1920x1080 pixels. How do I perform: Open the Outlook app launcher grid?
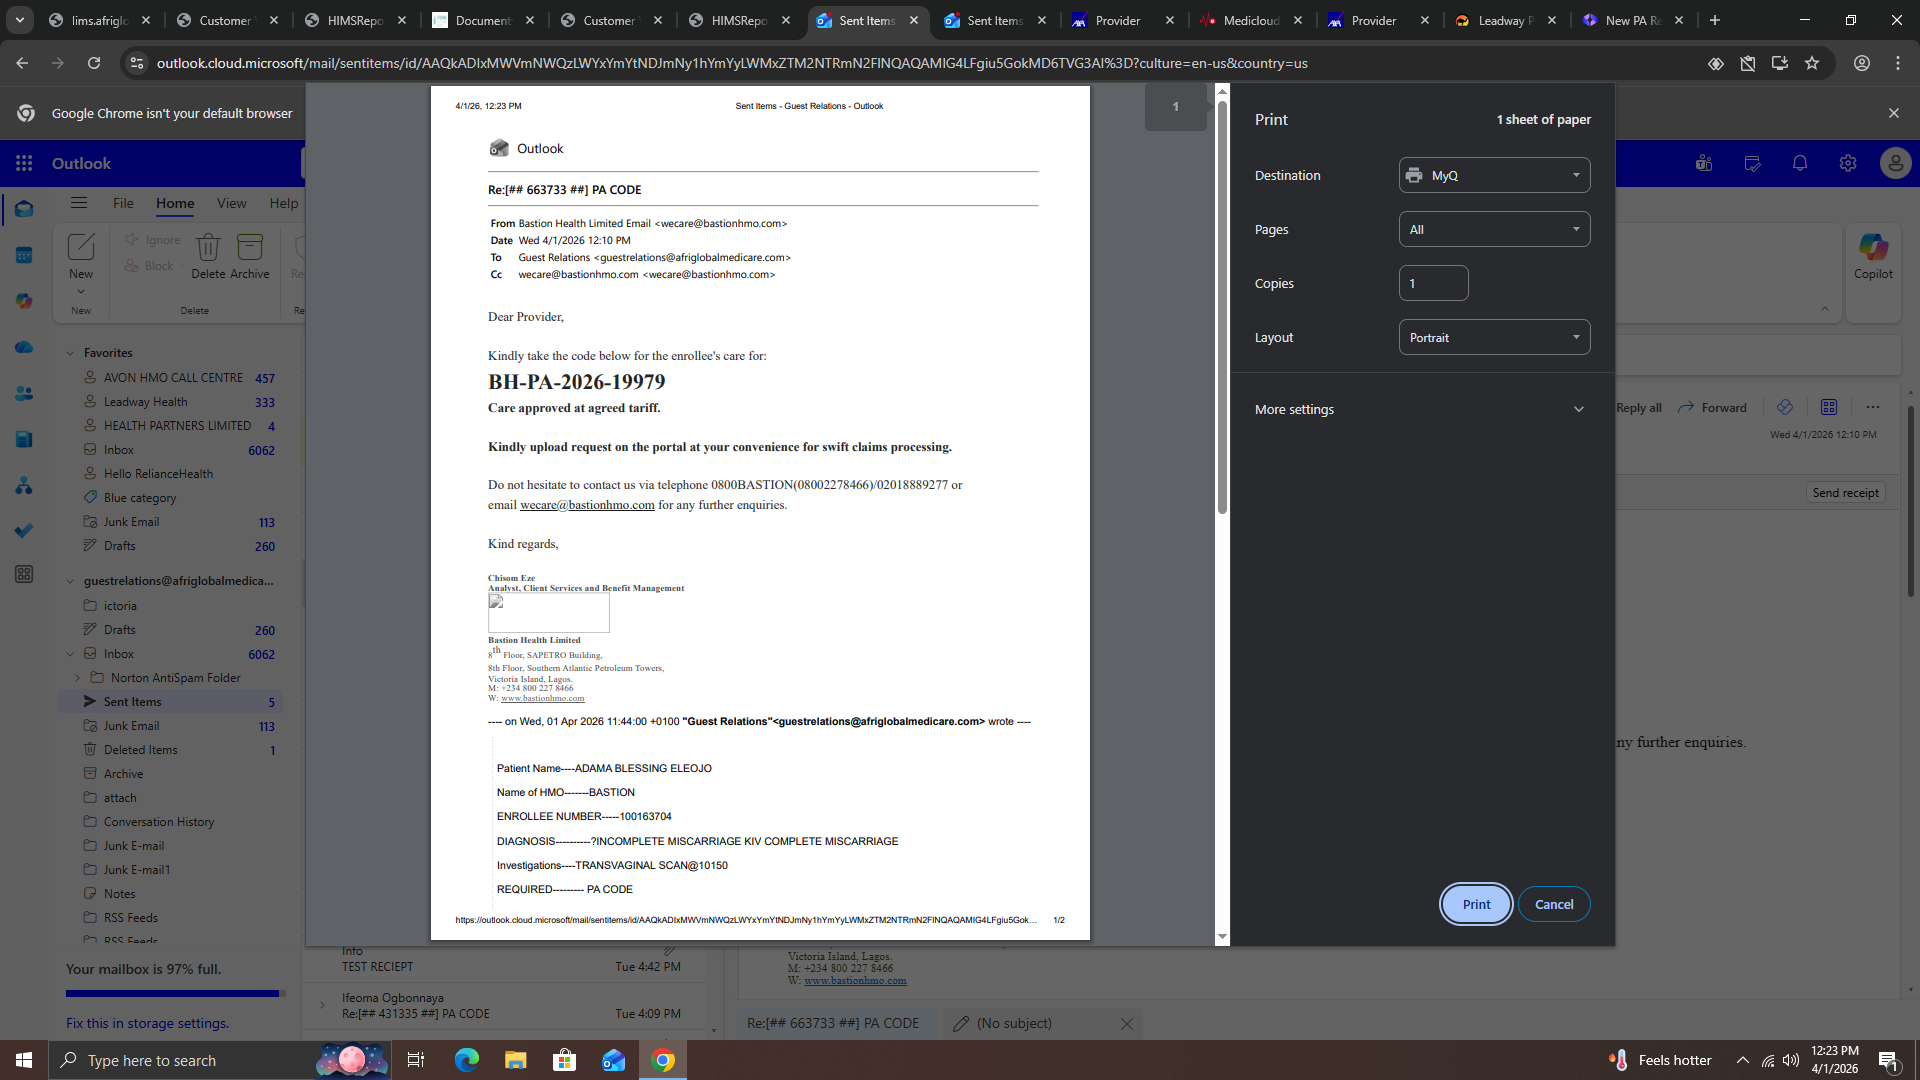(x=24, y=163)
